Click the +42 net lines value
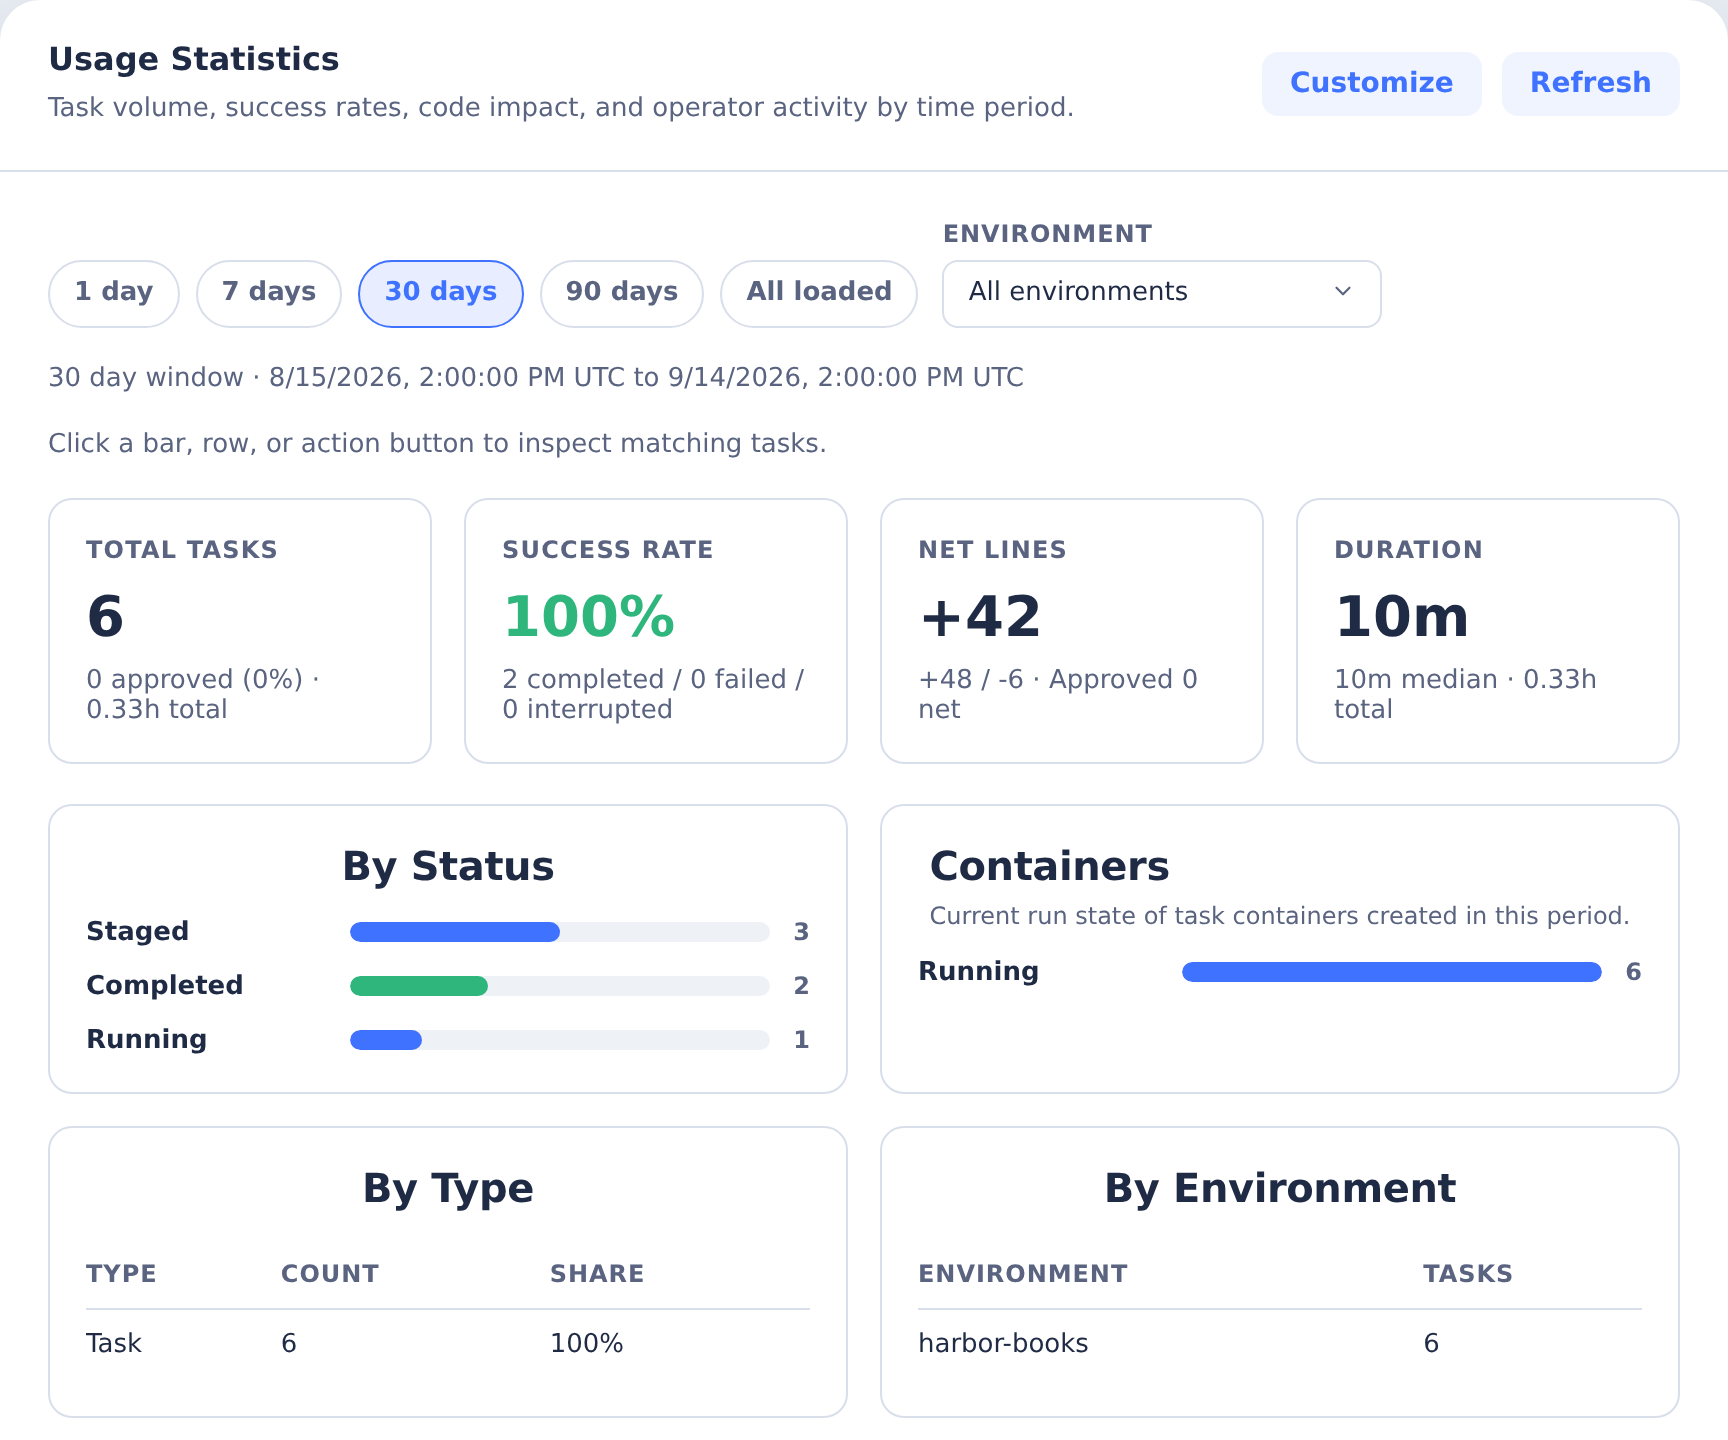1728x1440 pixels. coord(980,616)
